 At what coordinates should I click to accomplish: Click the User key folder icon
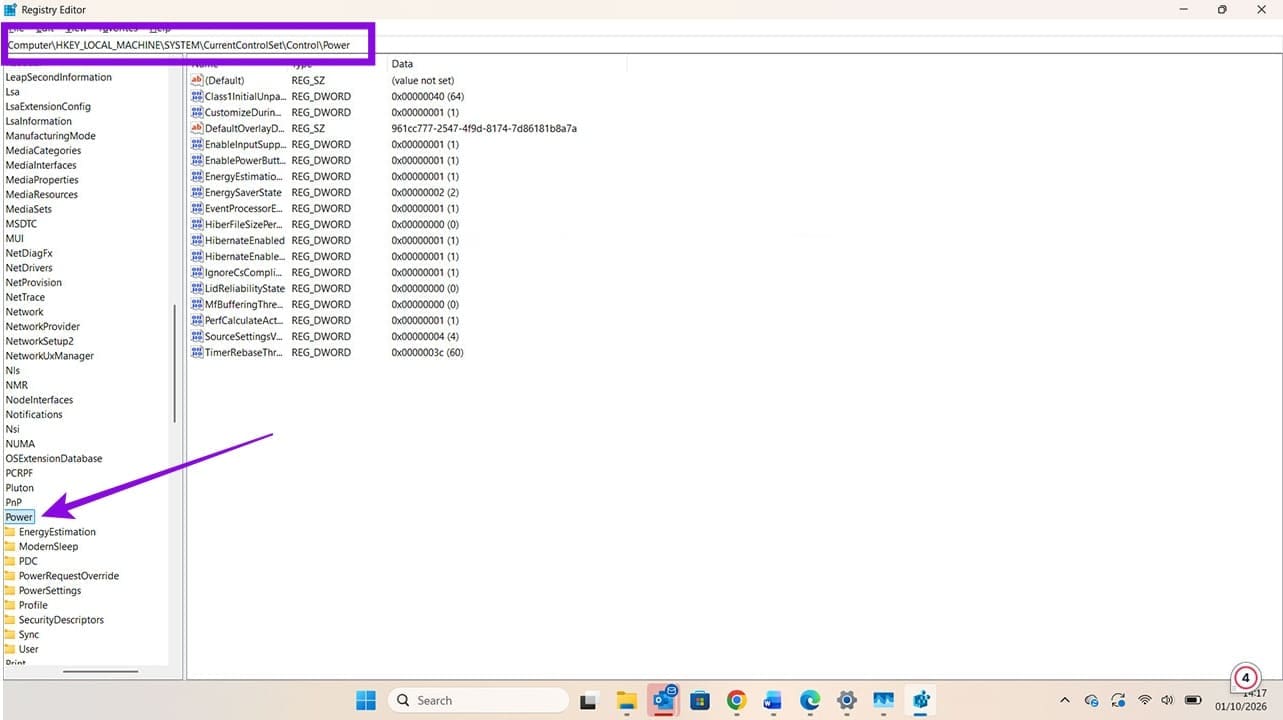[10, 649]
